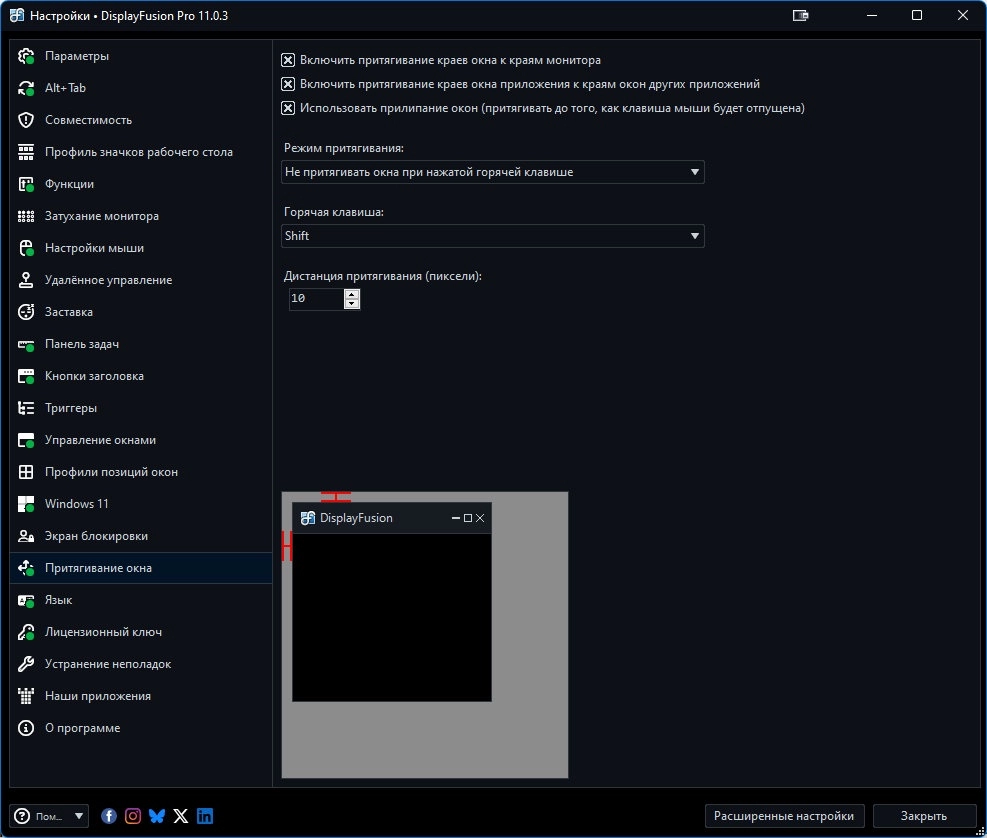Increase snap distance with up arrow

coord(351,294)
